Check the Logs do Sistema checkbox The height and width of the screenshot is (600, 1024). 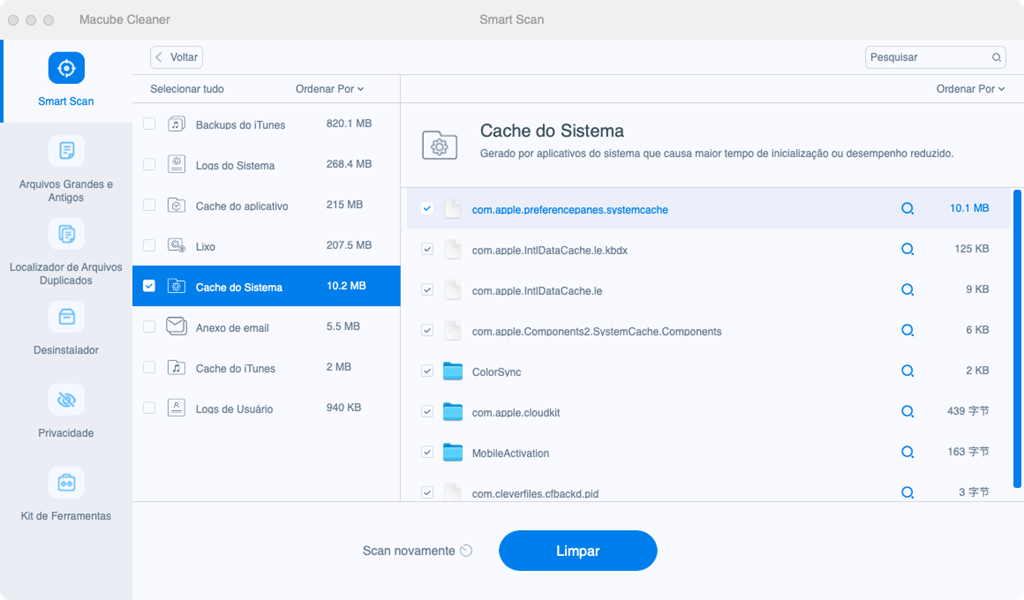(150, 164)
